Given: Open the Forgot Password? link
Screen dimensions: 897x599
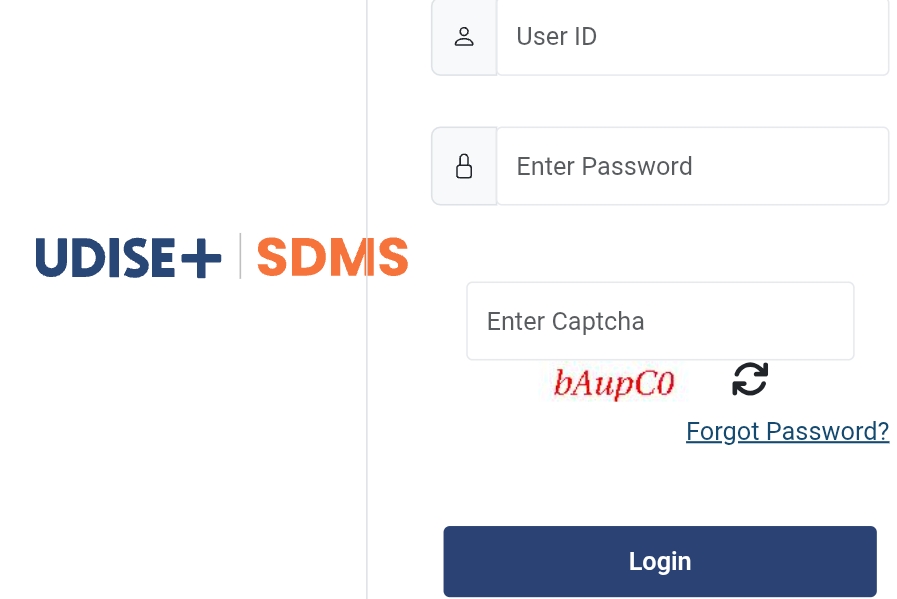Looking at the screenshot, I should click(x=787, y=431).
